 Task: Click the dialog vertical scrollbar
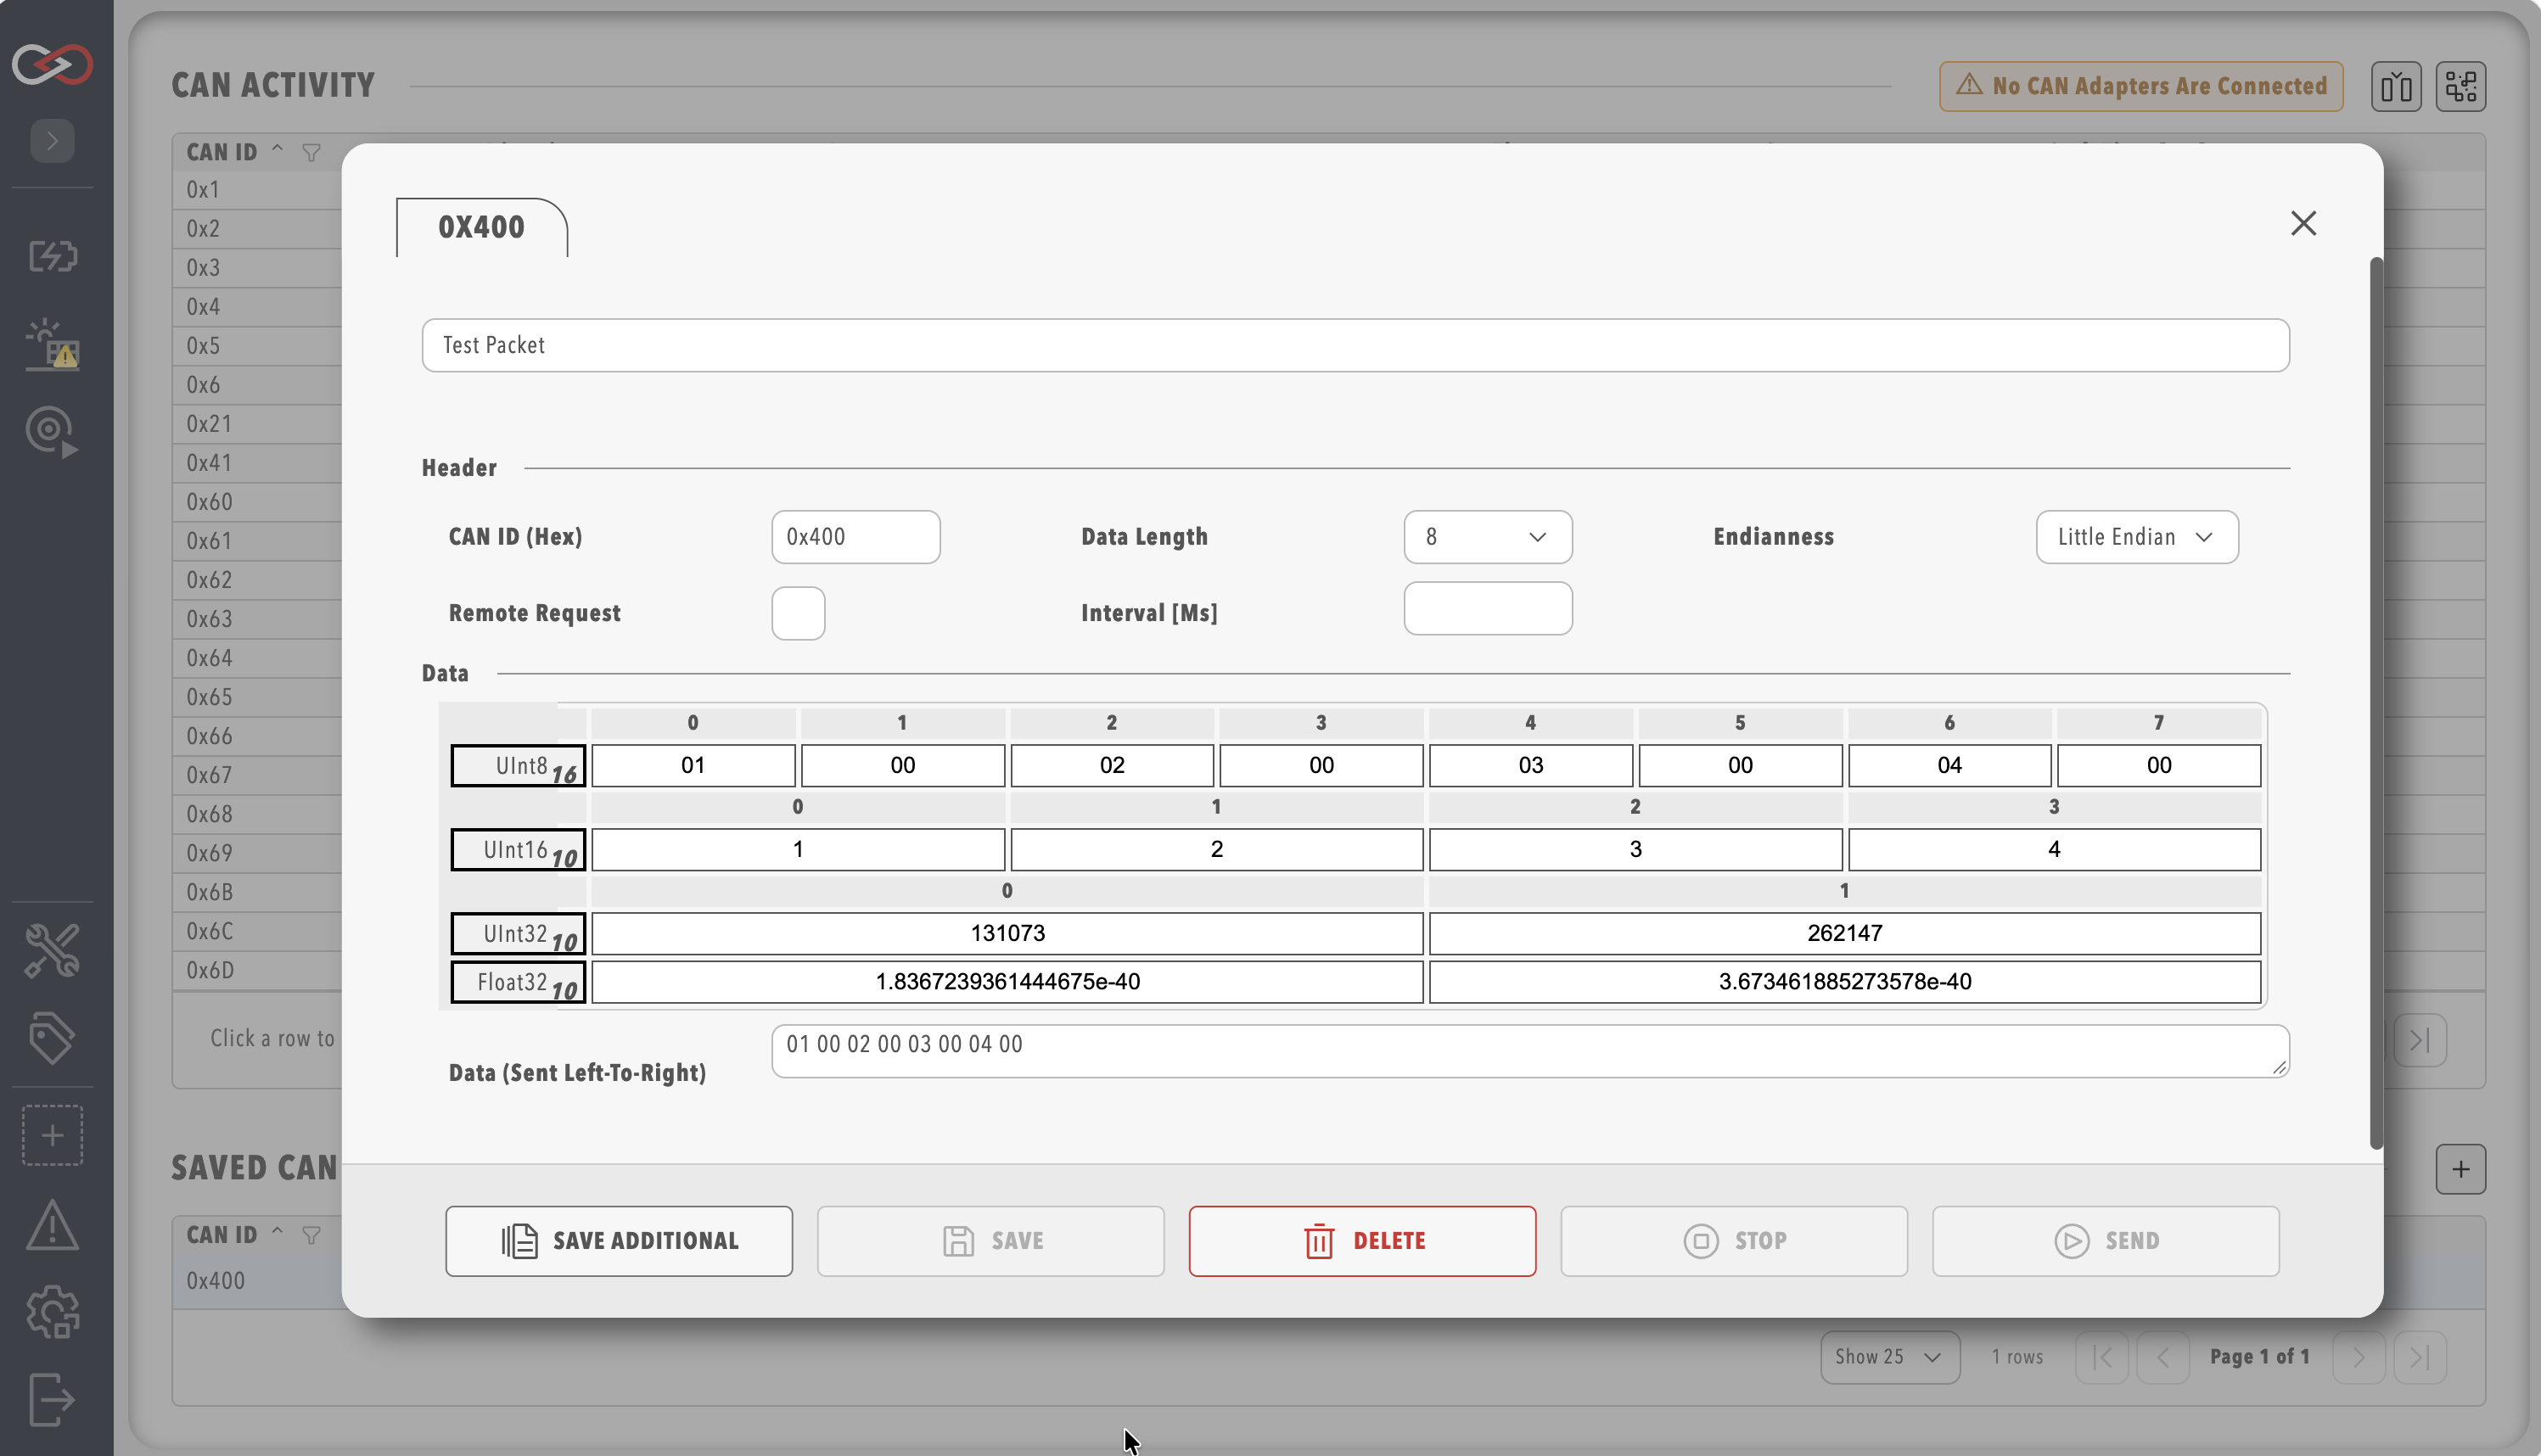[x=2376, y=703]
